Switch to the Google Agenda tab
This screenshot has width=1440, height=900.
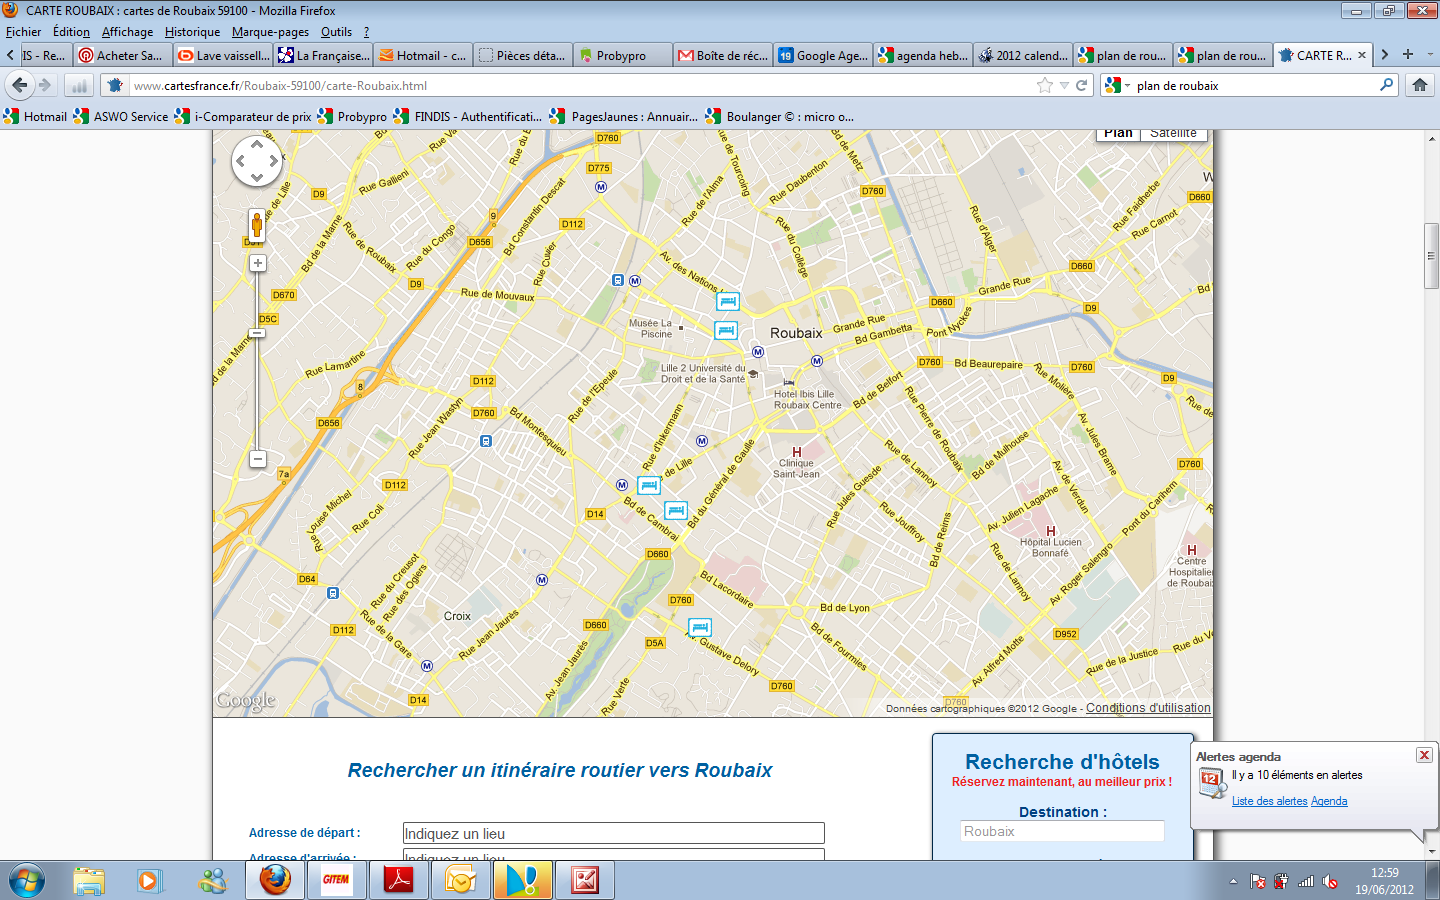pyautogui.click(x=823, y=56)
